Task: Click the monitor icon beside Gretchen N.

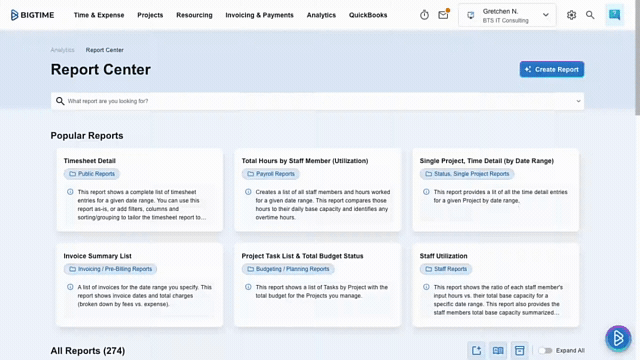Action: coord(471,15)
